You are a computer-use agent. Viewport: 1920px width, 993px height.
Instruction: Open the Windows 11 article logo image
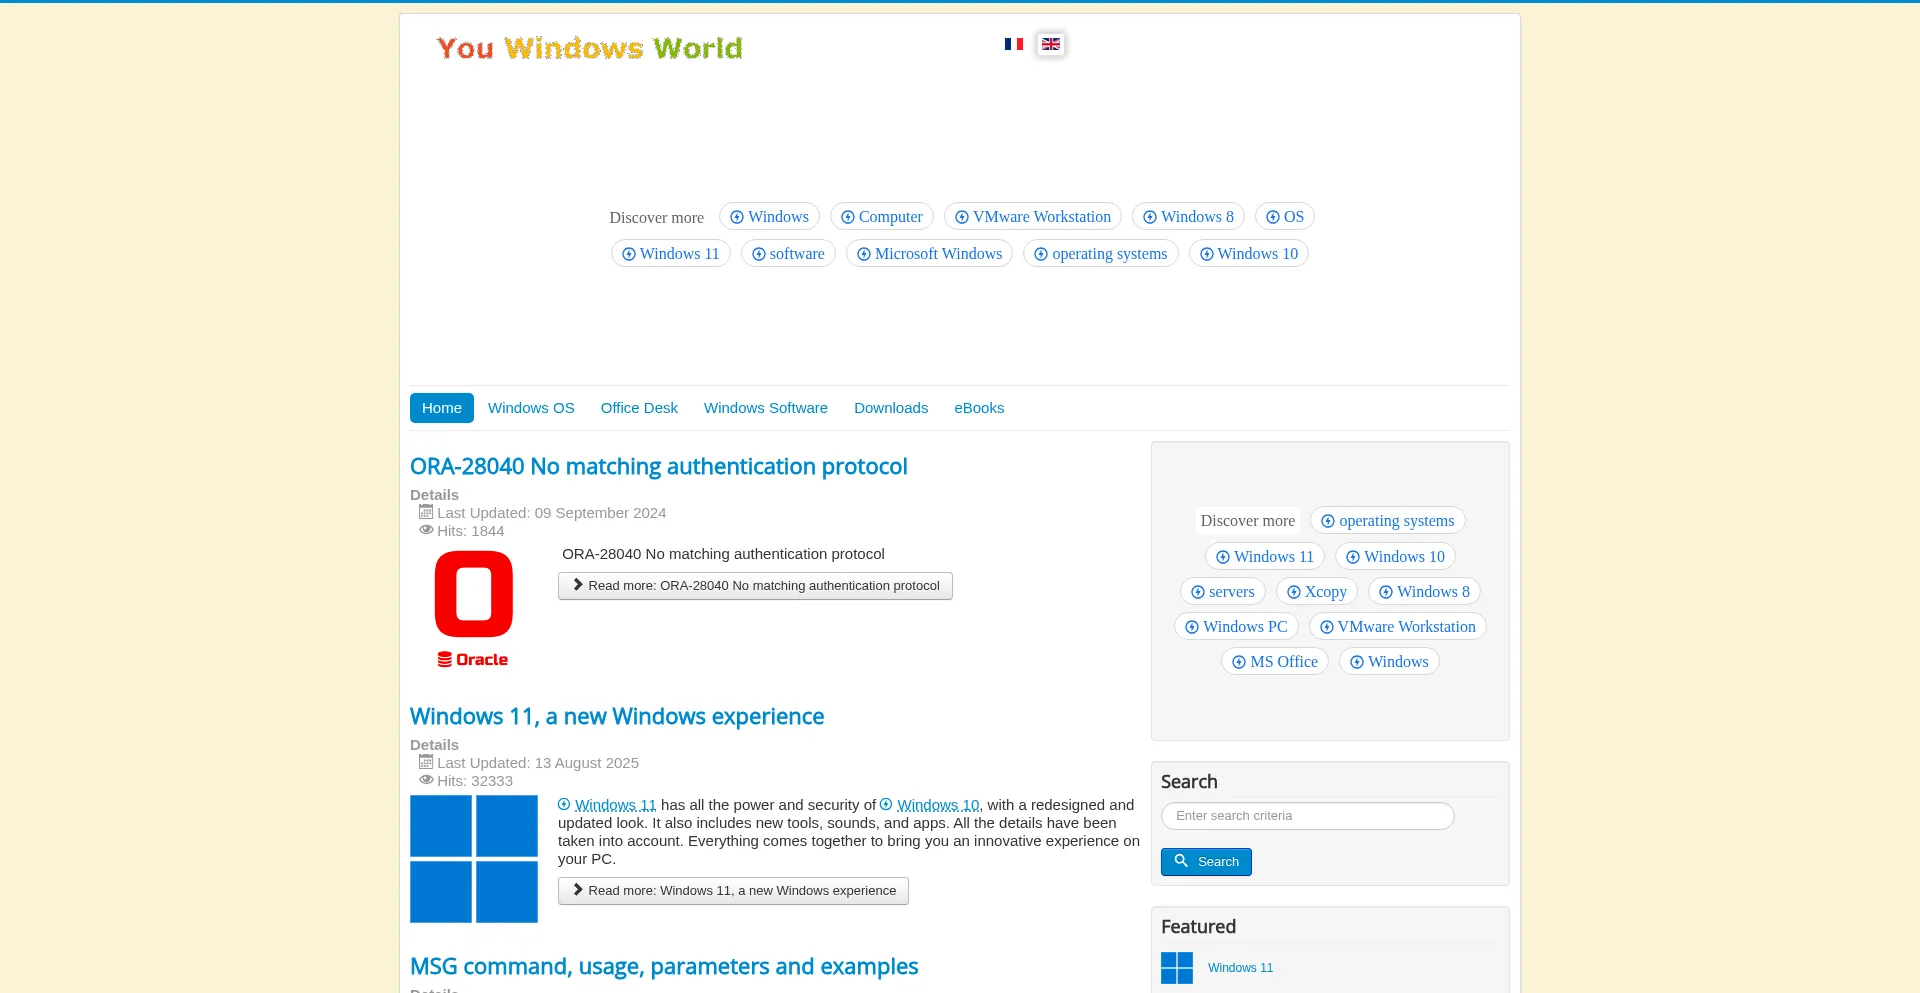(474, 859)
